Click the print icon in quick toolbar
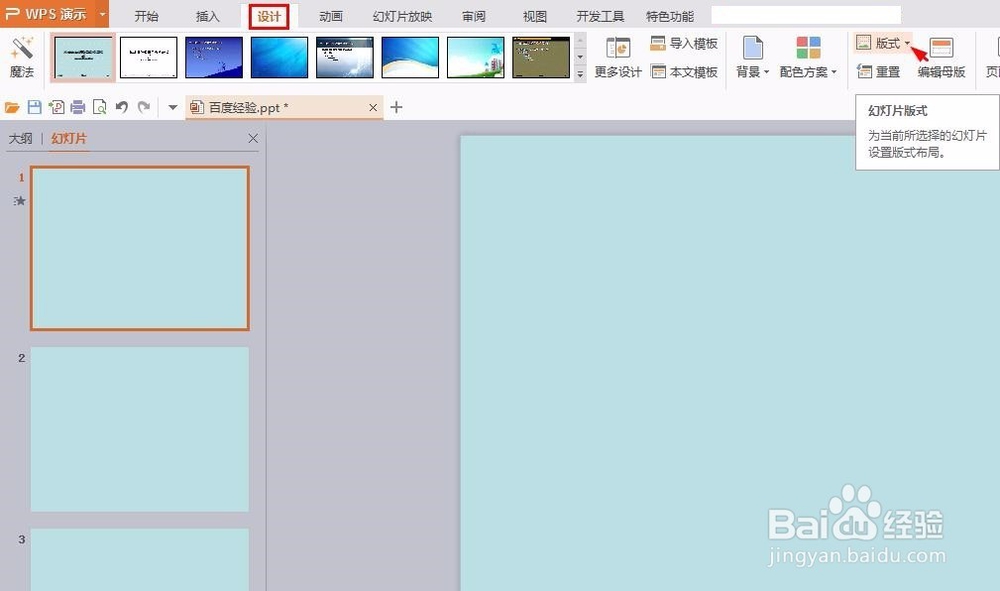Screen dimensions: 1000x591 pyautogui.click(x=78, y=107)
